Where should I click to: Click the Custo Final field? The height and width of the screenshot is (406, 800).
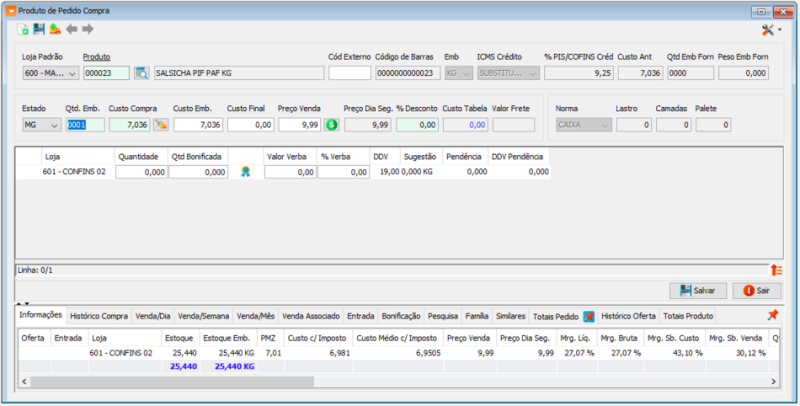251,125
